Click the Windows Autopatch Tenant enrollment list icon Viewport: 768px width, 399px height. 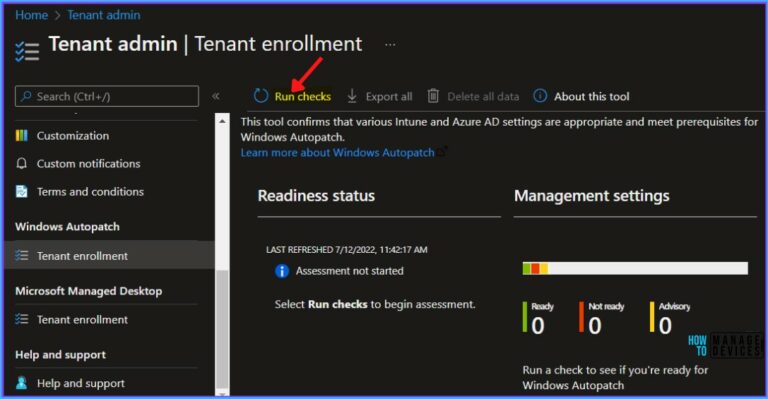click(x=22, y=256)
